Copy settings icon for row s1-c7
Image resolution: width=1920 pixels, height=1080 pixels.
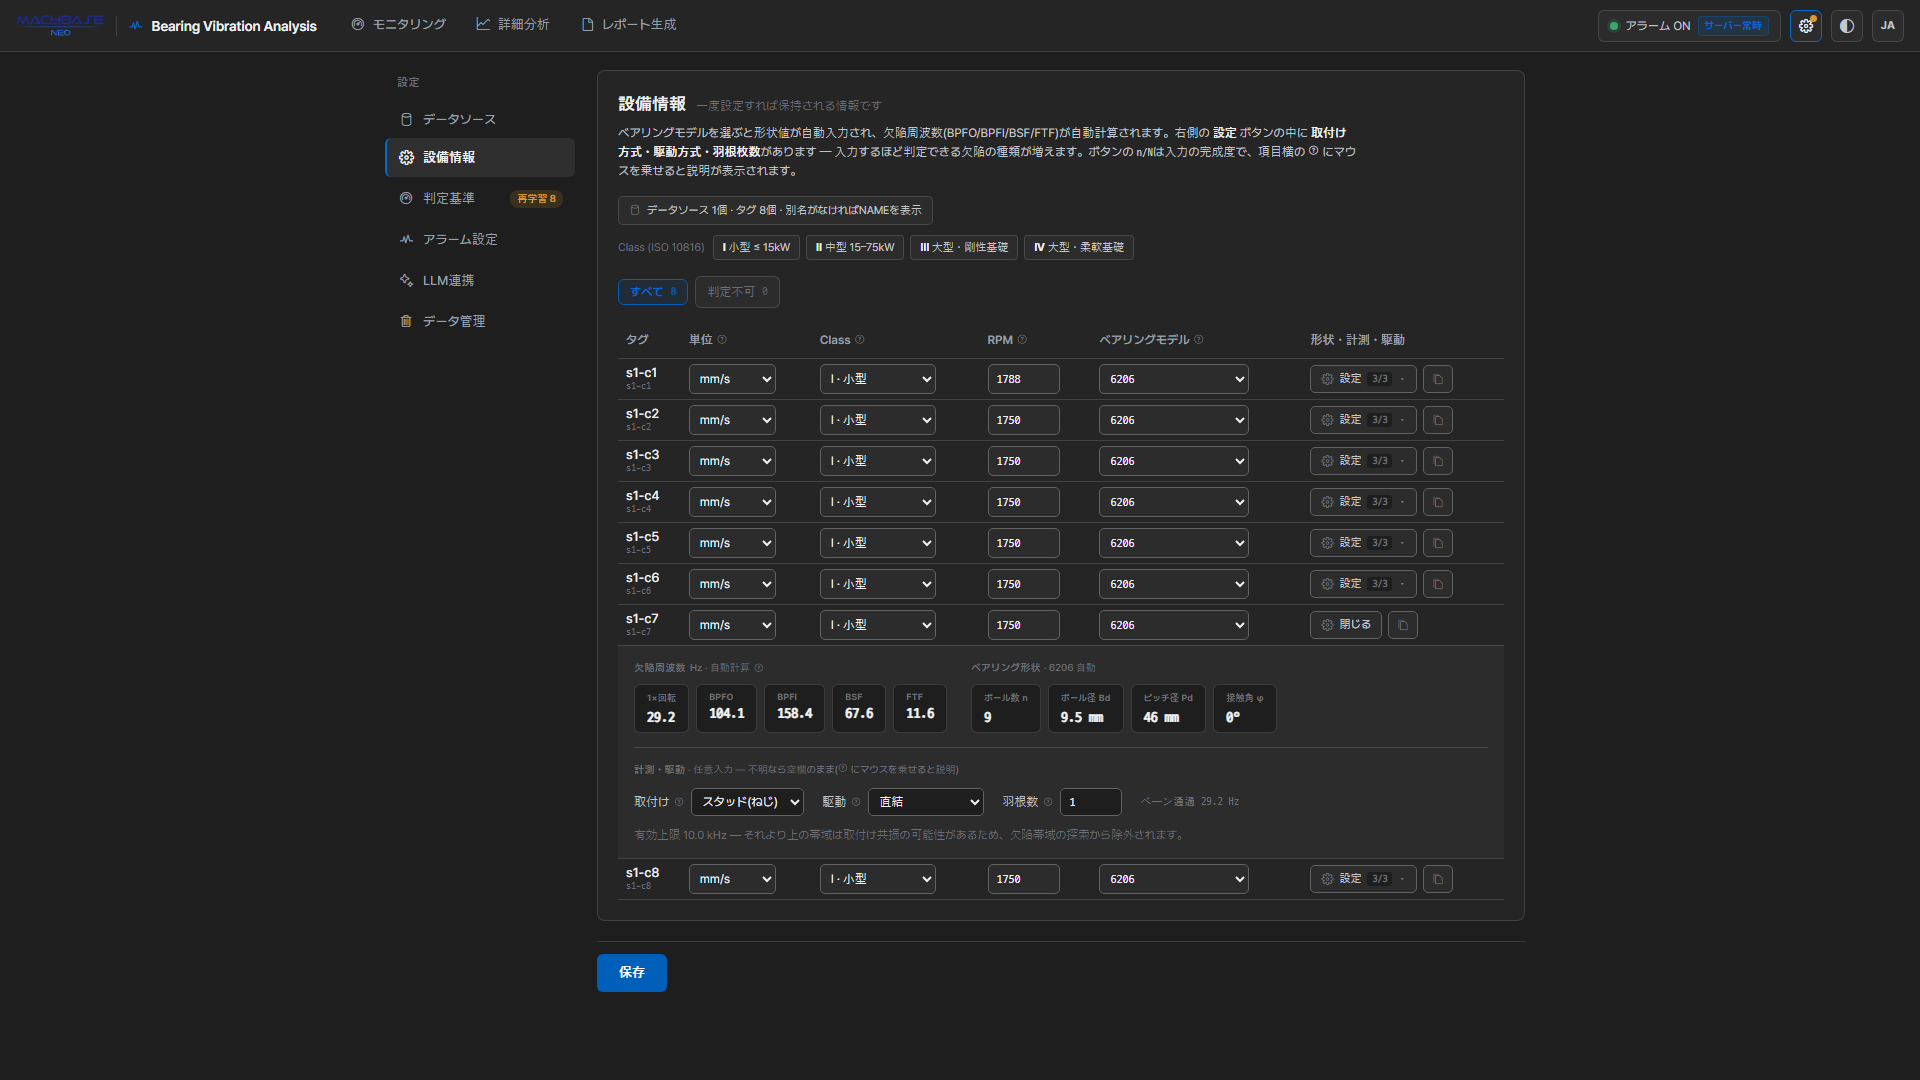tap(1402, 625)
